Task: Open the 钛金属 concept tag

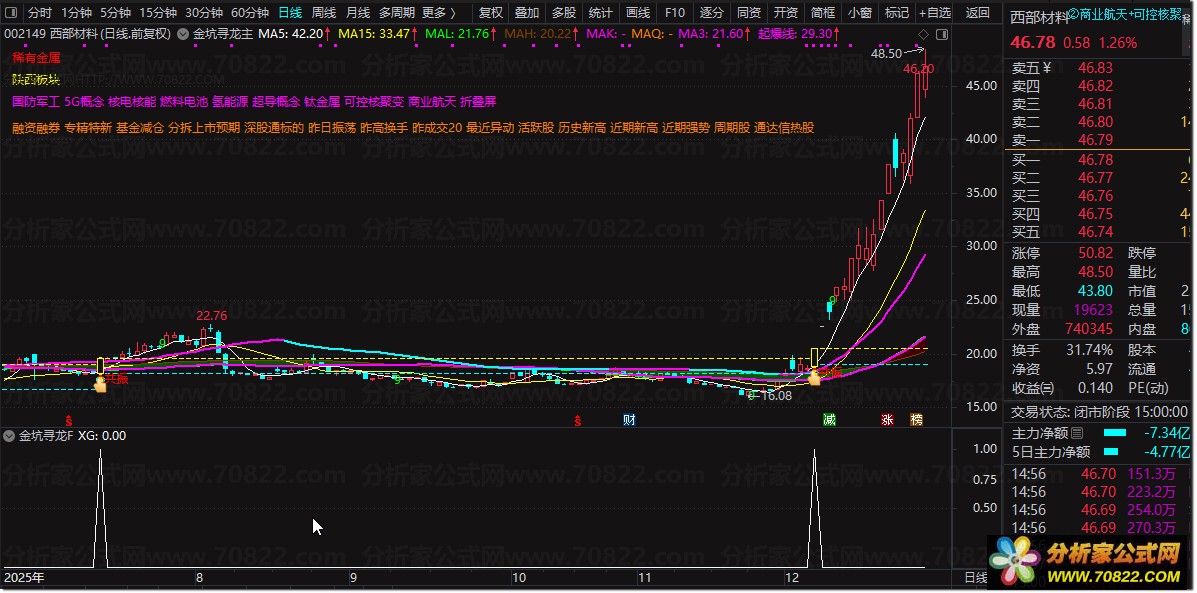Action: [322, 101]
